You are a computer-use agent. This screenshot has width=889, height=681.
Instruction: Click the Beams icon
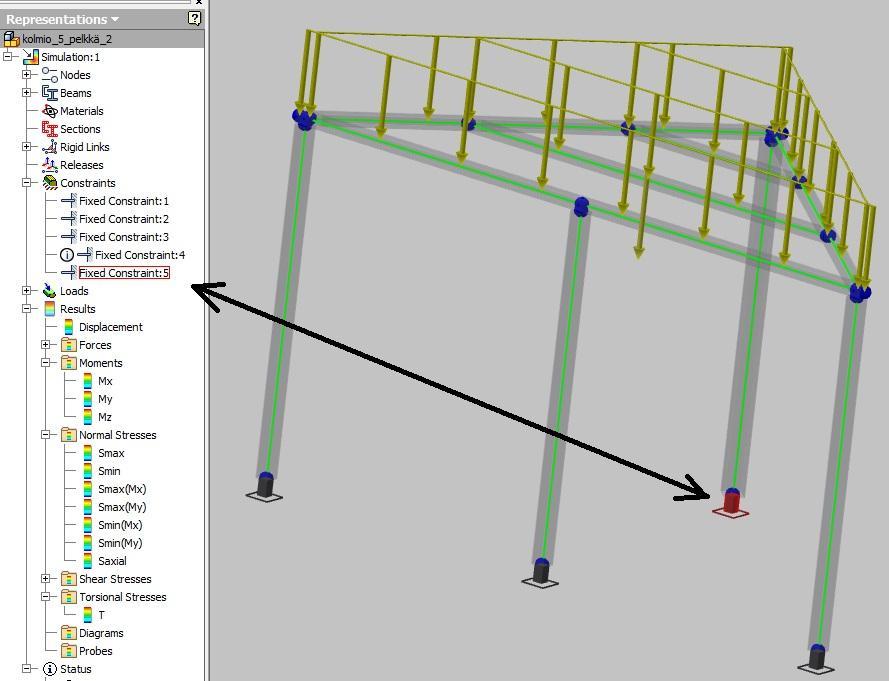(49, 93)
